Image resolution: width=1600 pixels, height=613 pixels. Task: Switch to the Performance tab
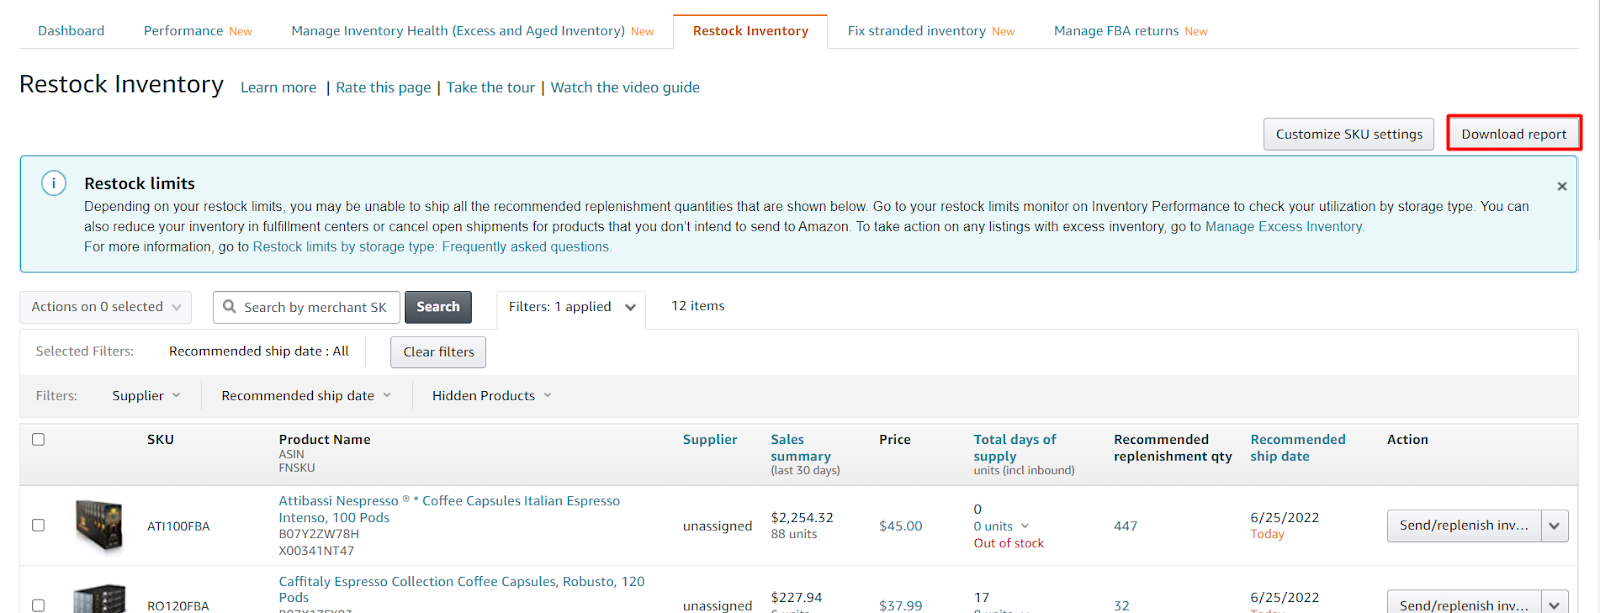[x=198, y=31]
